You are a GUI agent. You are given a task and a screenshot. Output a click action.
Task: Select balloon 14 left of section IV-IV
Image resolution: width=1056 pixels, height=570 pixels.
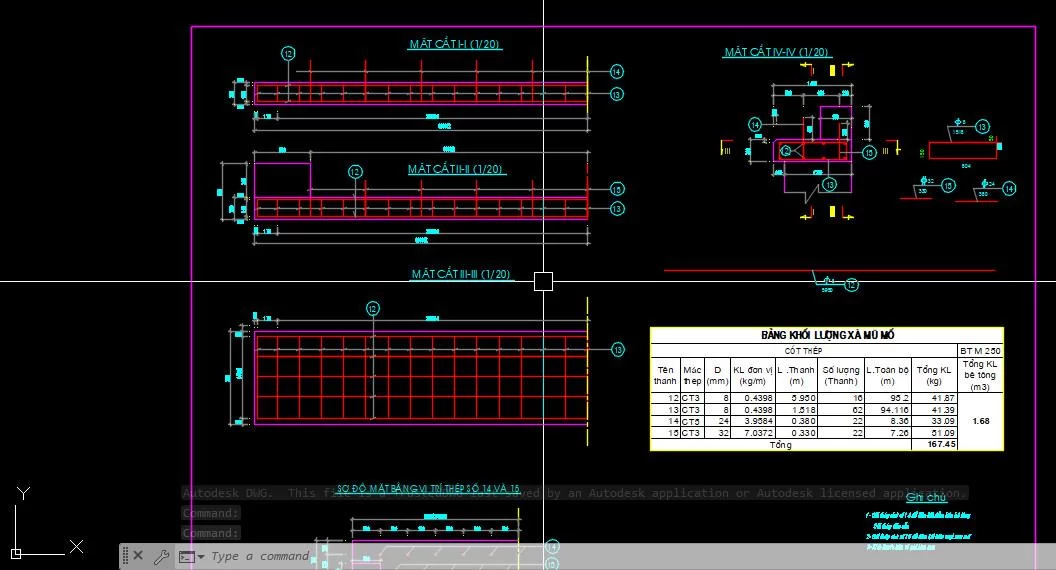point(755,125)
